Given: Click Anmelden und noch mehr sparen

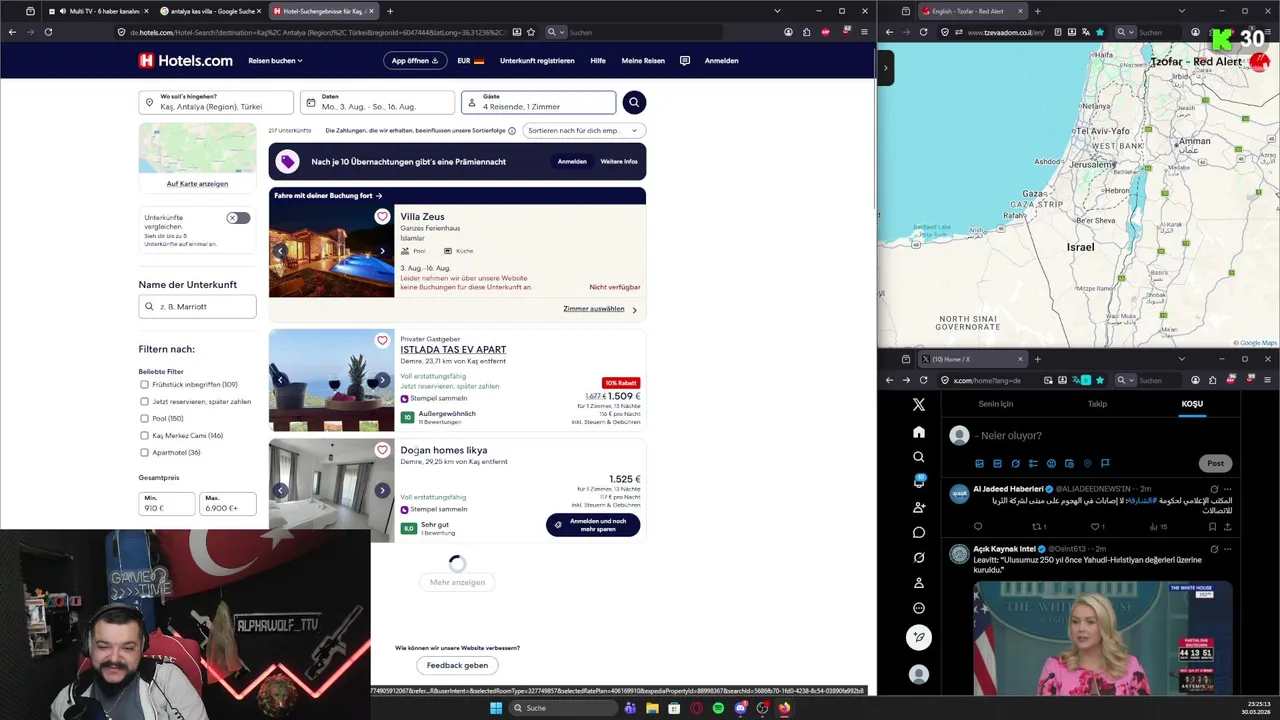Looking at the screenshot, I should coord(593,525).
